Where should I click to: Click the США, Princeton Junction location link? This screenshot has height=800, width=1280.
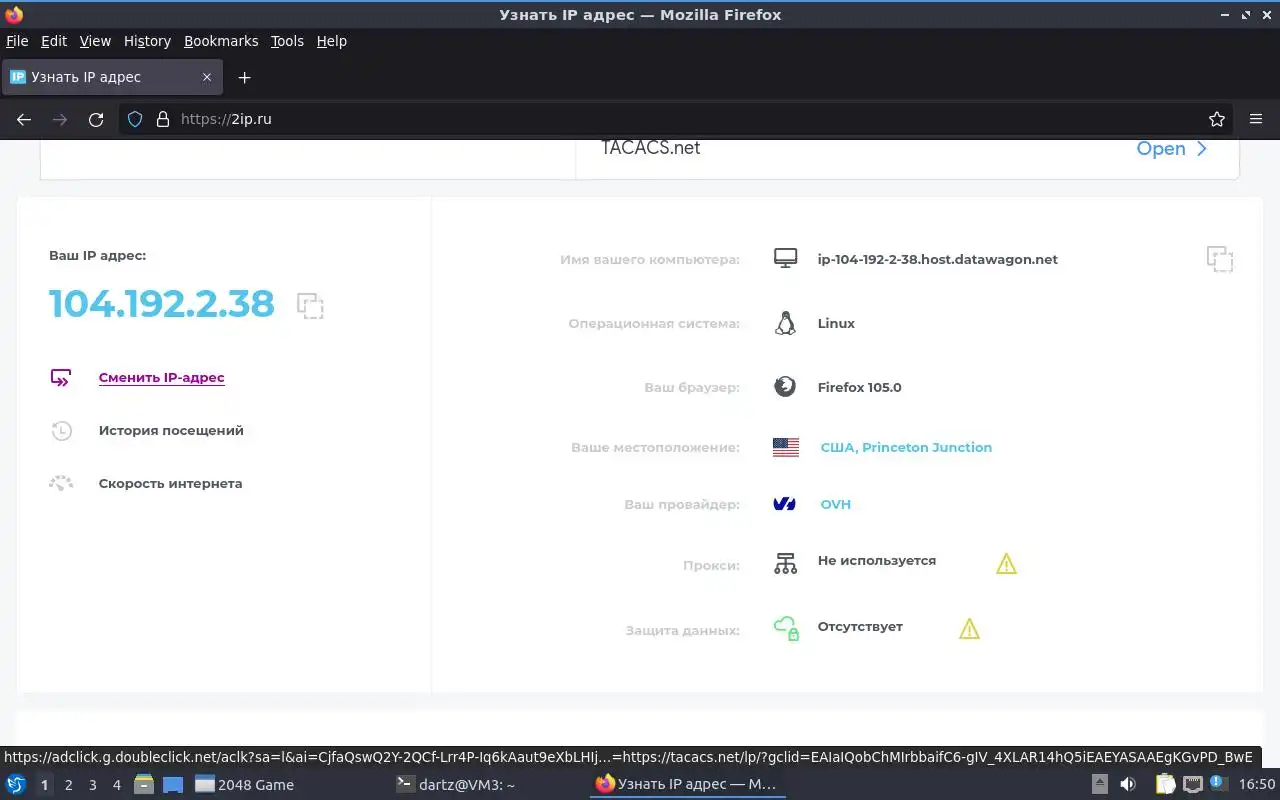(906, 447)
